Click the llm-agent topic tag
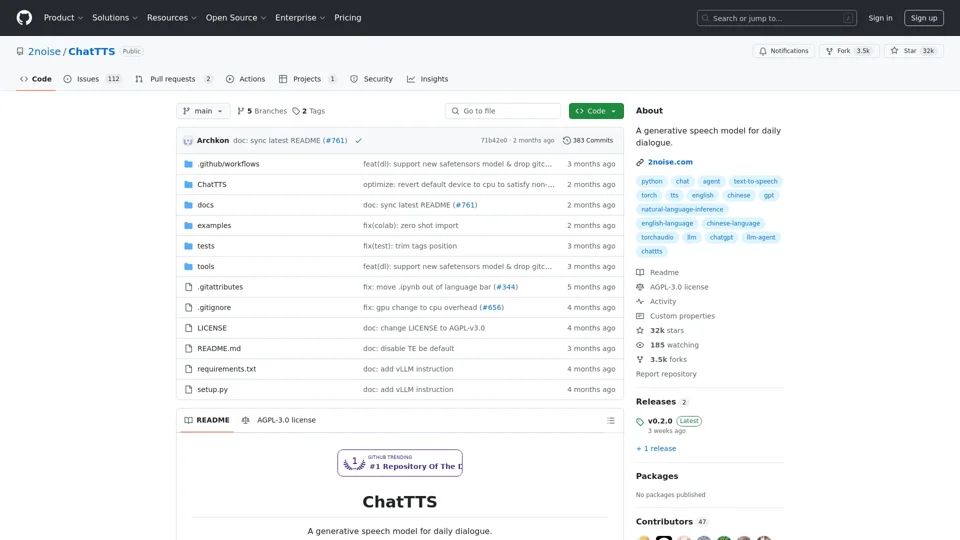The width and height of the screenshot is (960, 540). point(760,238)
